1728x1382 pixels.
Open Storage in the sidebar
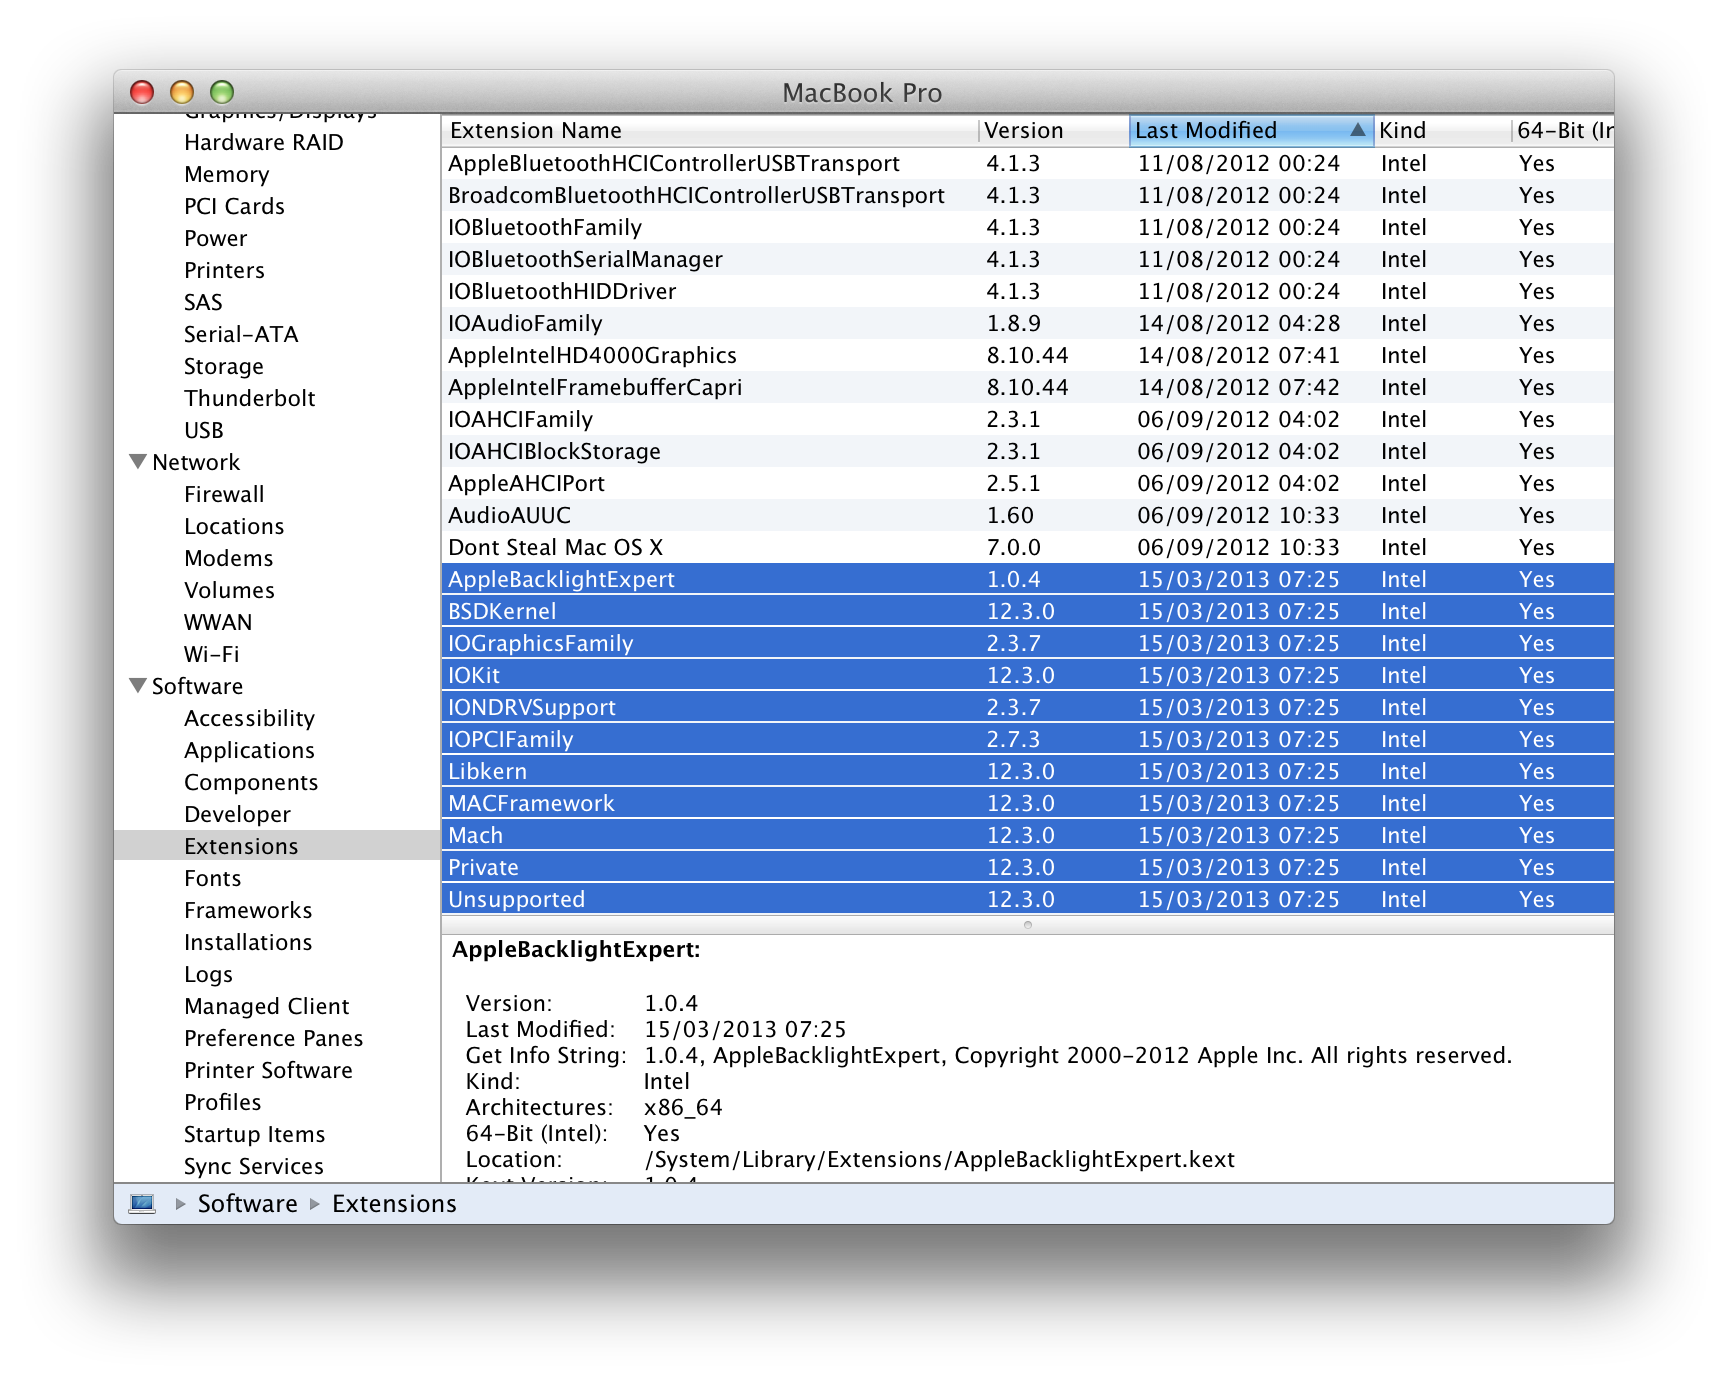(224, 366)
